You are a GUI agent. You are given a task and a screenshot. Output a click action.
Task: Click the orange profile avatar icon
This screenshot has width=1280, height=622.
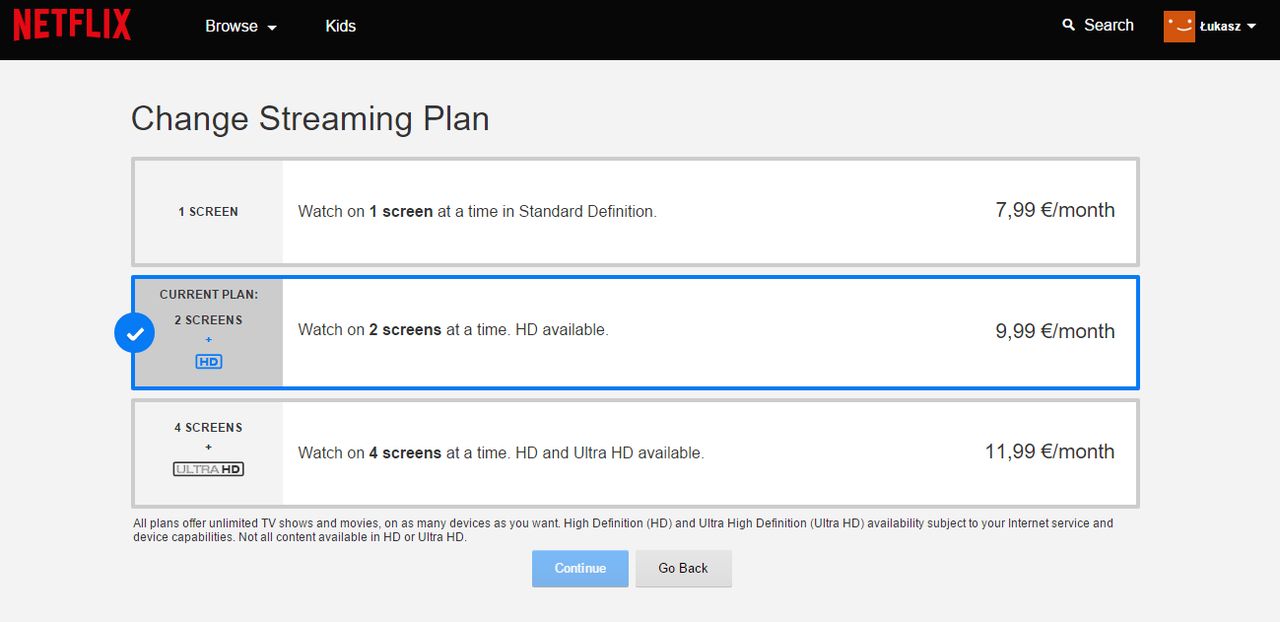pyautogui.click(x=1179, y=26)
